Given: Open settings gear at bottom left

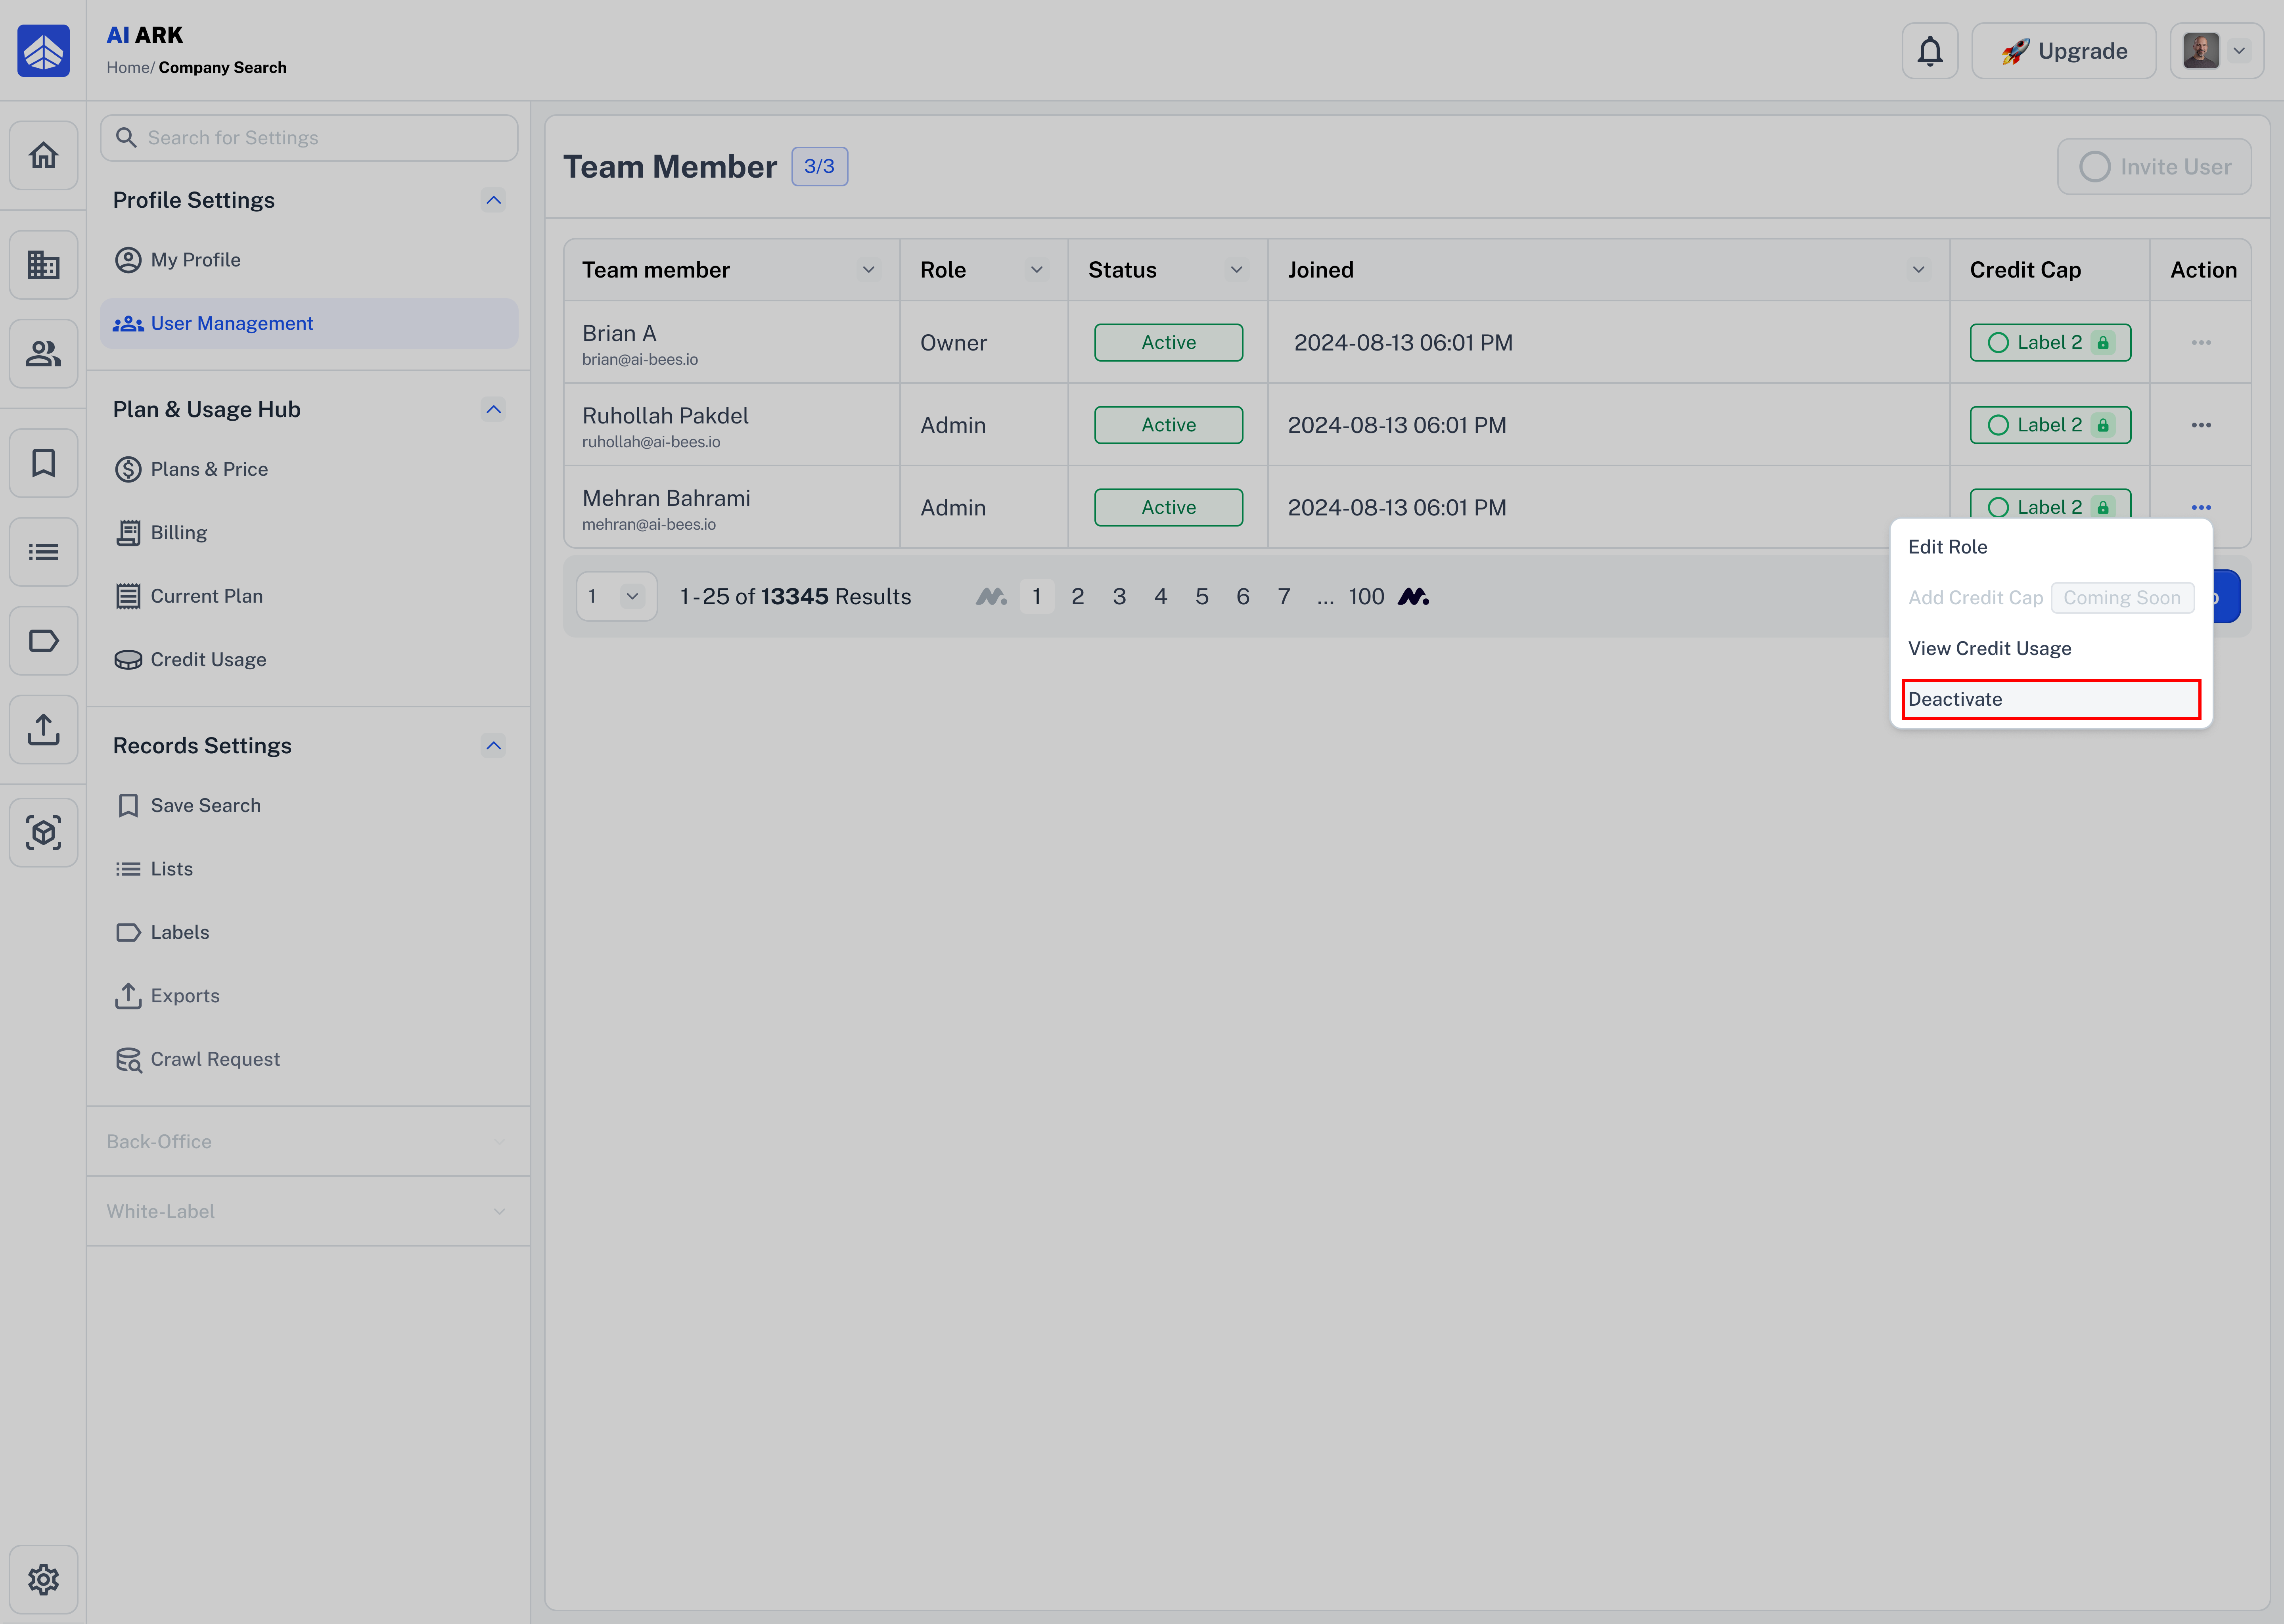Looking at the screenshot, I should [x=43, y=1579].
